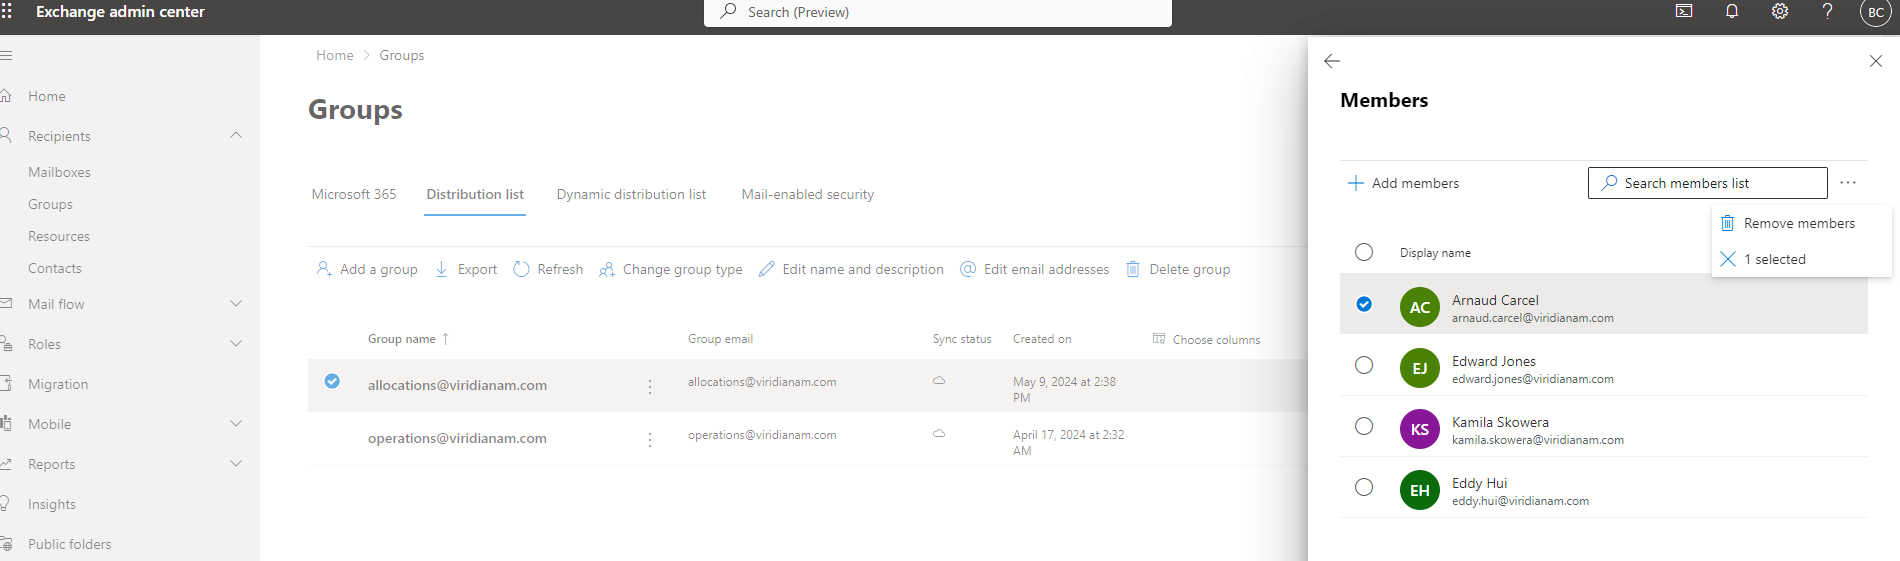This screenshot has width=1900, height=561.
Task: Open Mailboxes in sidebar
Action: click(x=59, y=172)
